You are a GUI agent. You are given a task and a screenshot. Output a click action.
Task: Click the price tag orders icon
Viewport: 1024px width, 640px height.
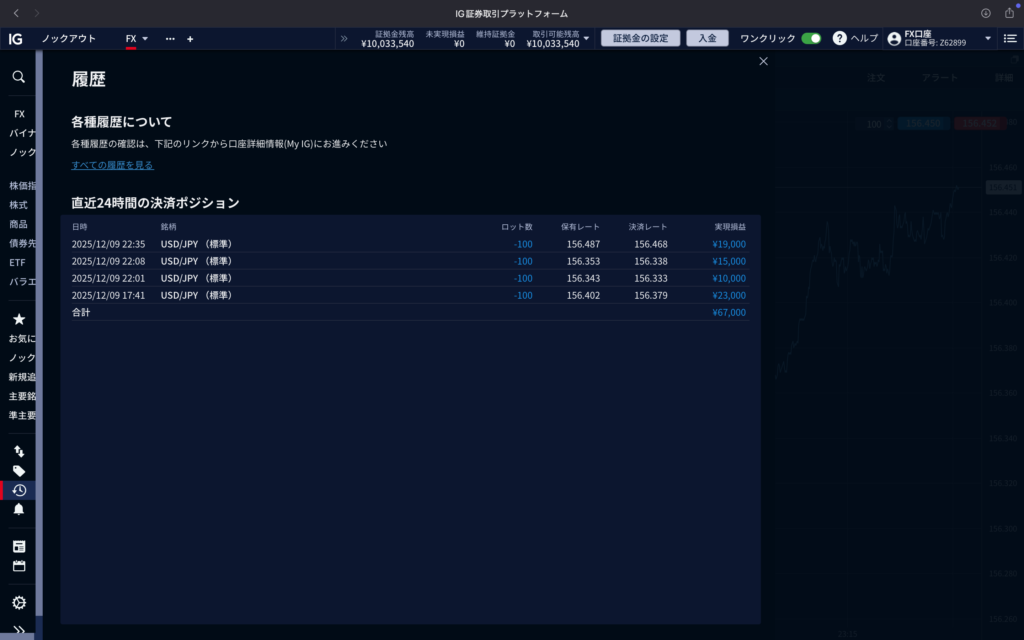tap(18, 471)
